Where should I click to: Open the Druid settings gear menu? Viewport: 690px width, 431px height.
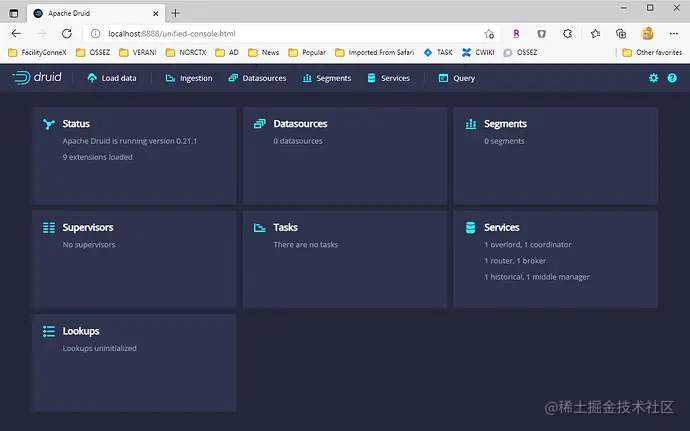pos(653,78)
